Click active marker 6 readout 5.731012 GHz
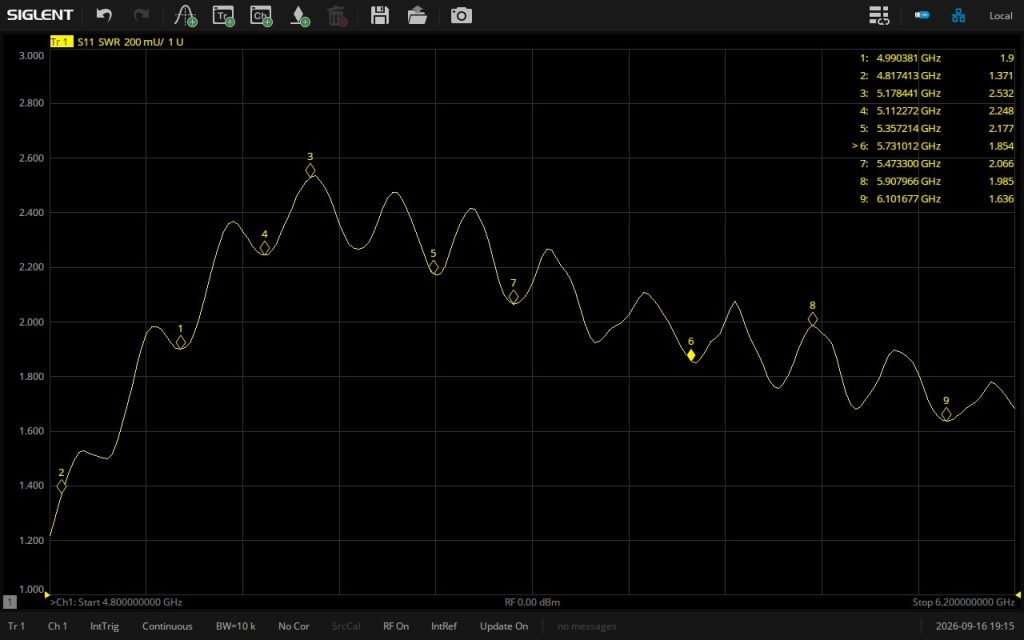The width and height of the screenshot is (1024, 640). (908, 146)
